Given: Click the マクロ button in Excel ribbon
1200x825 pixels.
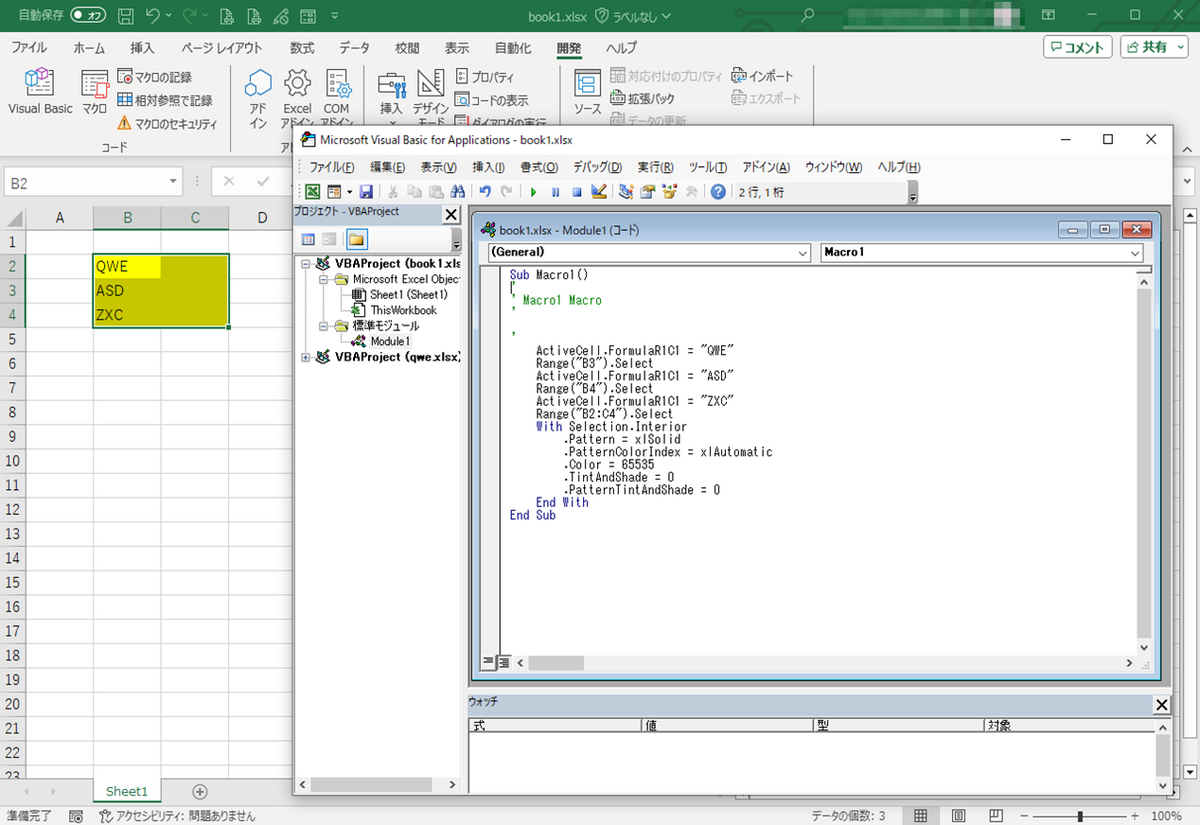Looking at the screenshot, I should tap(95, 92).
